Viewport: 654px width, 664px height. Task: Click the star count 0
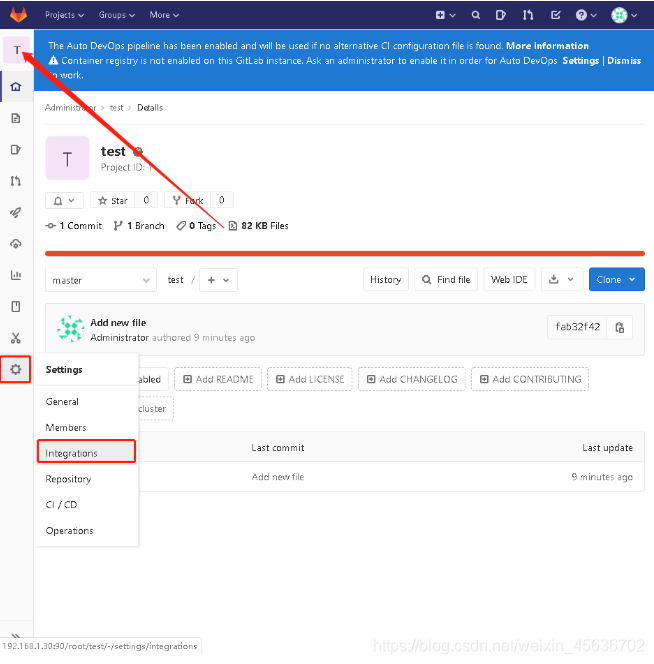click(146, 200)
